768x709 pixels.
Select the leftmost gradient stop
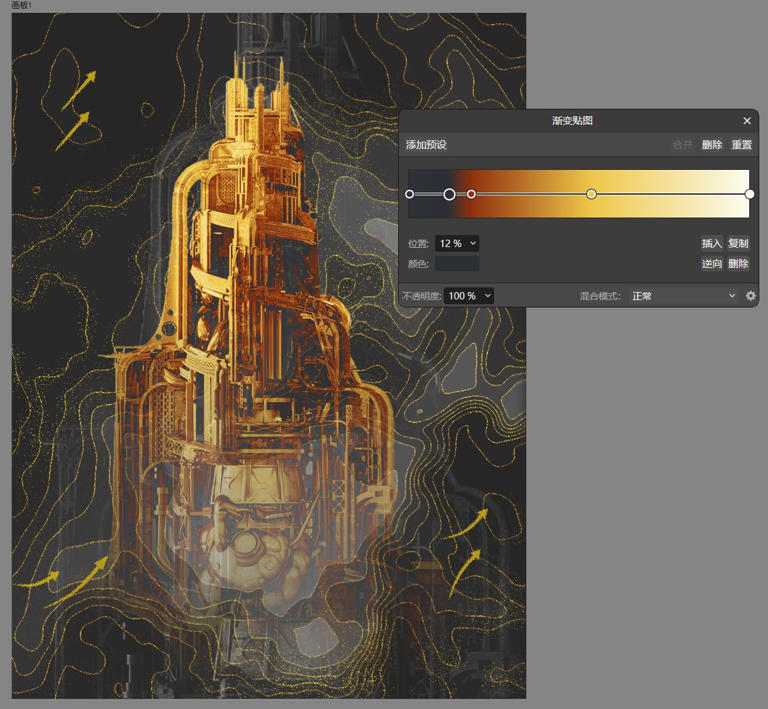coord(410,194)
